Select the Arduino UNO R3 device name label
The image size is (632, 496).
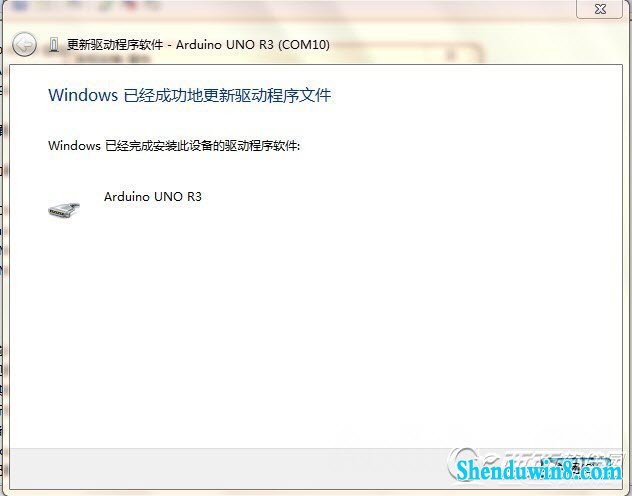153,197
